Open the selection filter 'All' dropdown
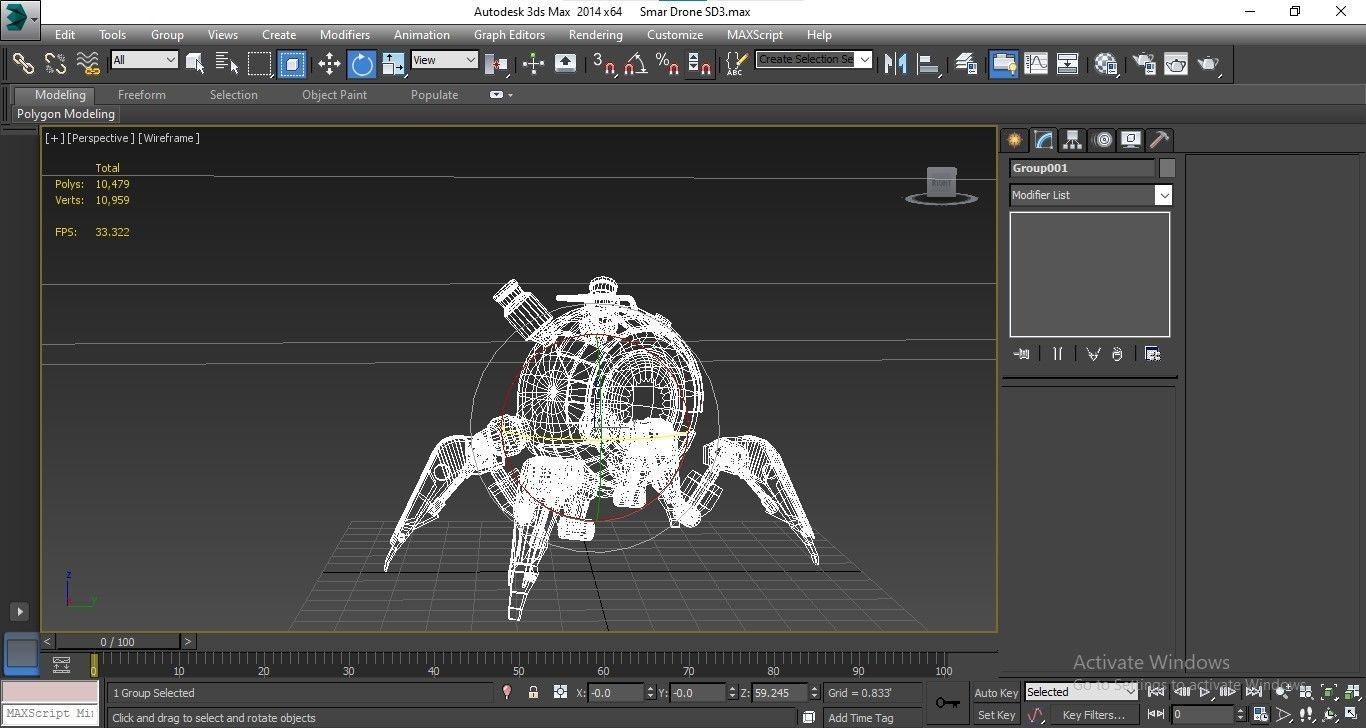This screenshot has height=728, width=1366. 144,60
